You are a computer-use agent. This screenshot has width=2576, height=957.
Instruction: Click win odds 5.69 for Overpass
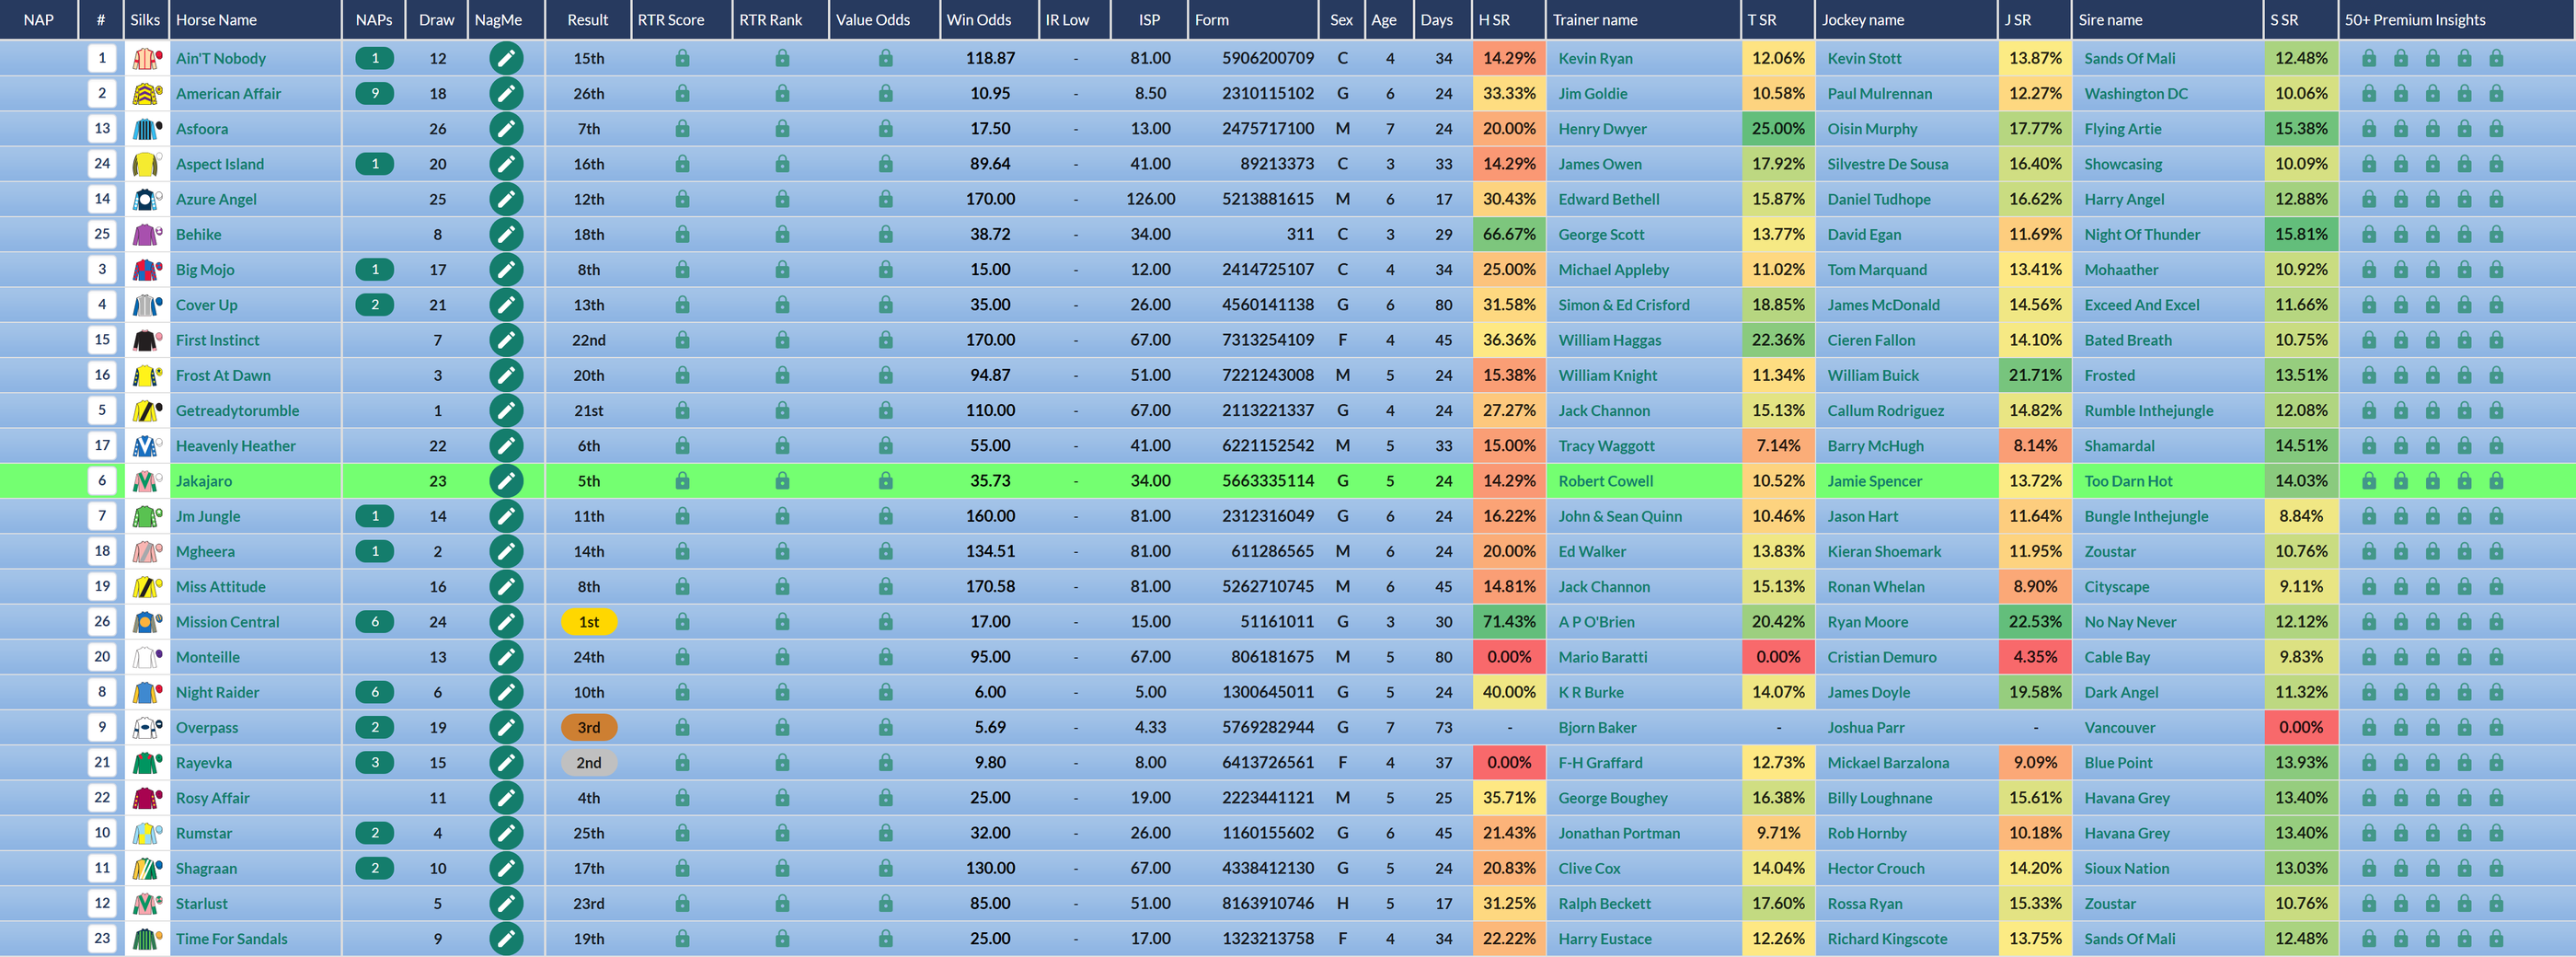pyautogui.click(x=989, y=727)
